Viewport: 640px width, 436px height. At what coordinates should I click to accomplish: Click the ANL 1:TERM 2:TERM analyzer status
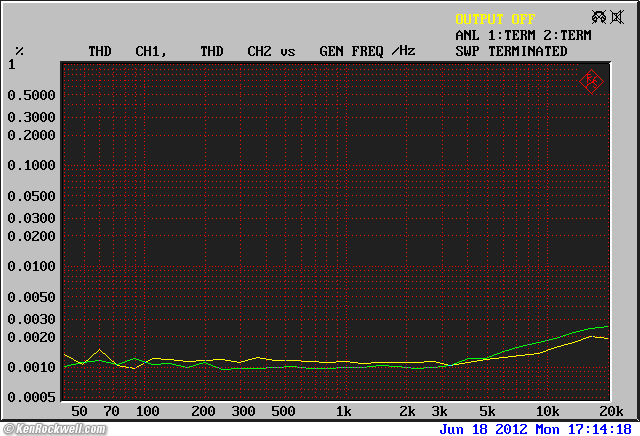click(523, 35)
